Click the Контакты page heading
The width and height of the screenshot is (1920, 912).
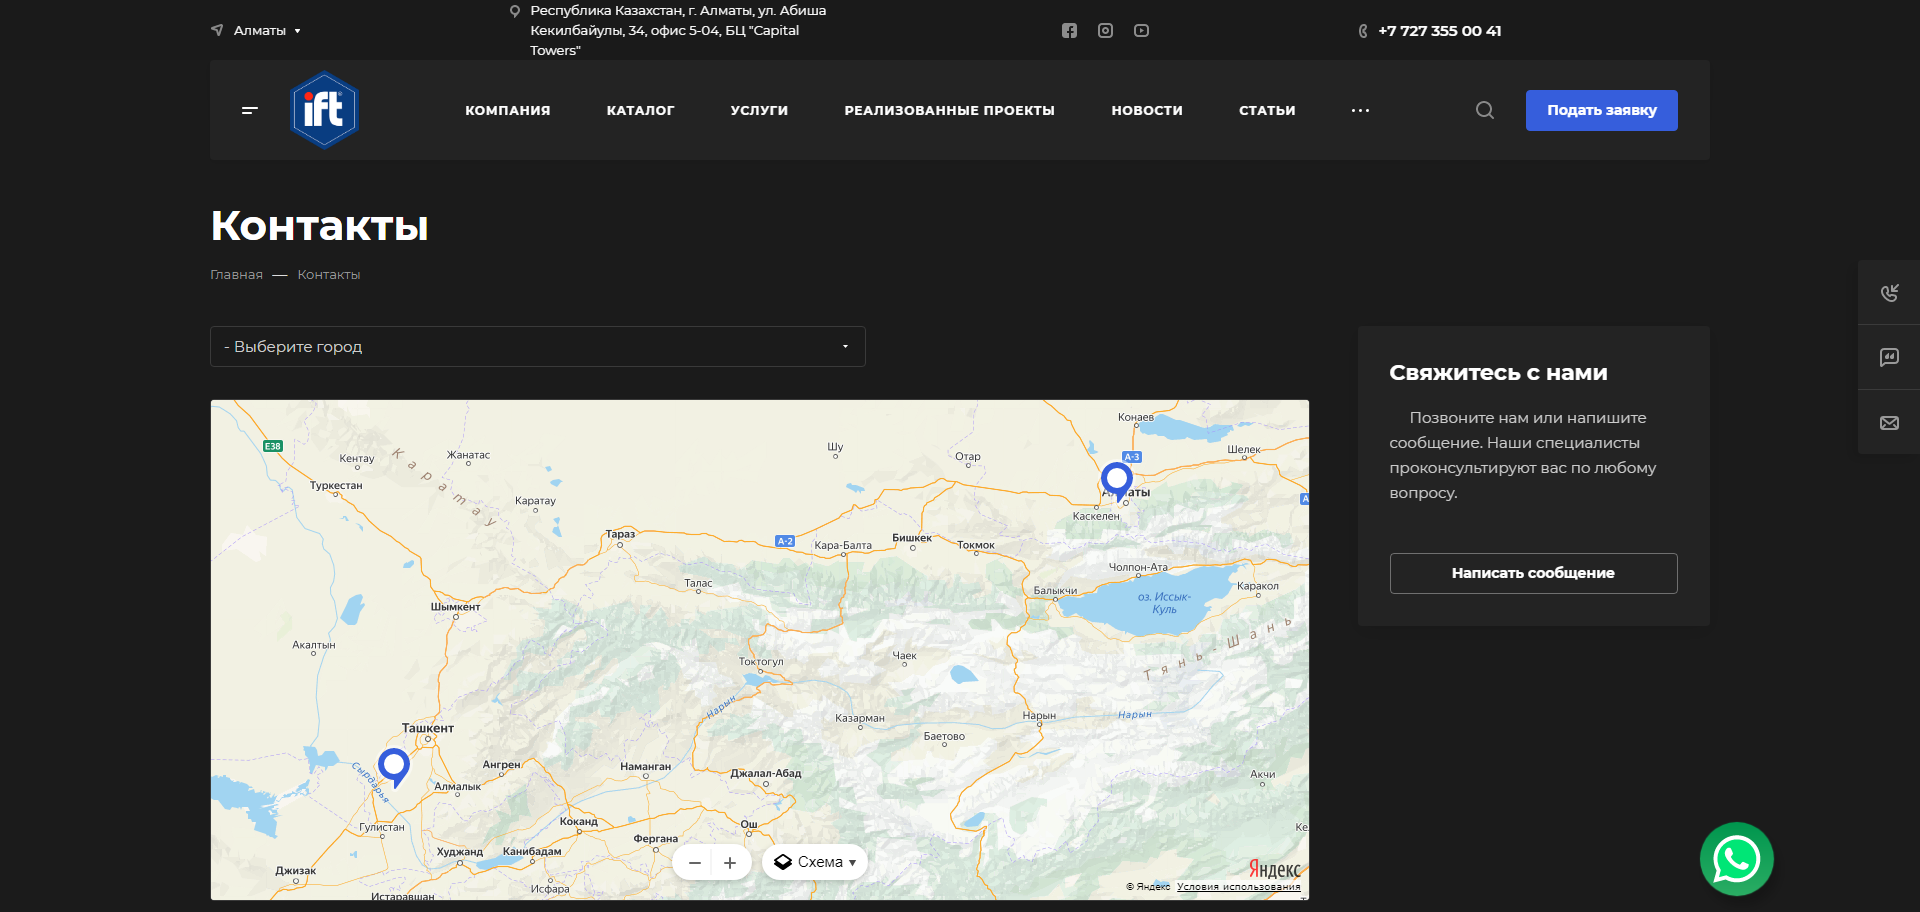320,226
